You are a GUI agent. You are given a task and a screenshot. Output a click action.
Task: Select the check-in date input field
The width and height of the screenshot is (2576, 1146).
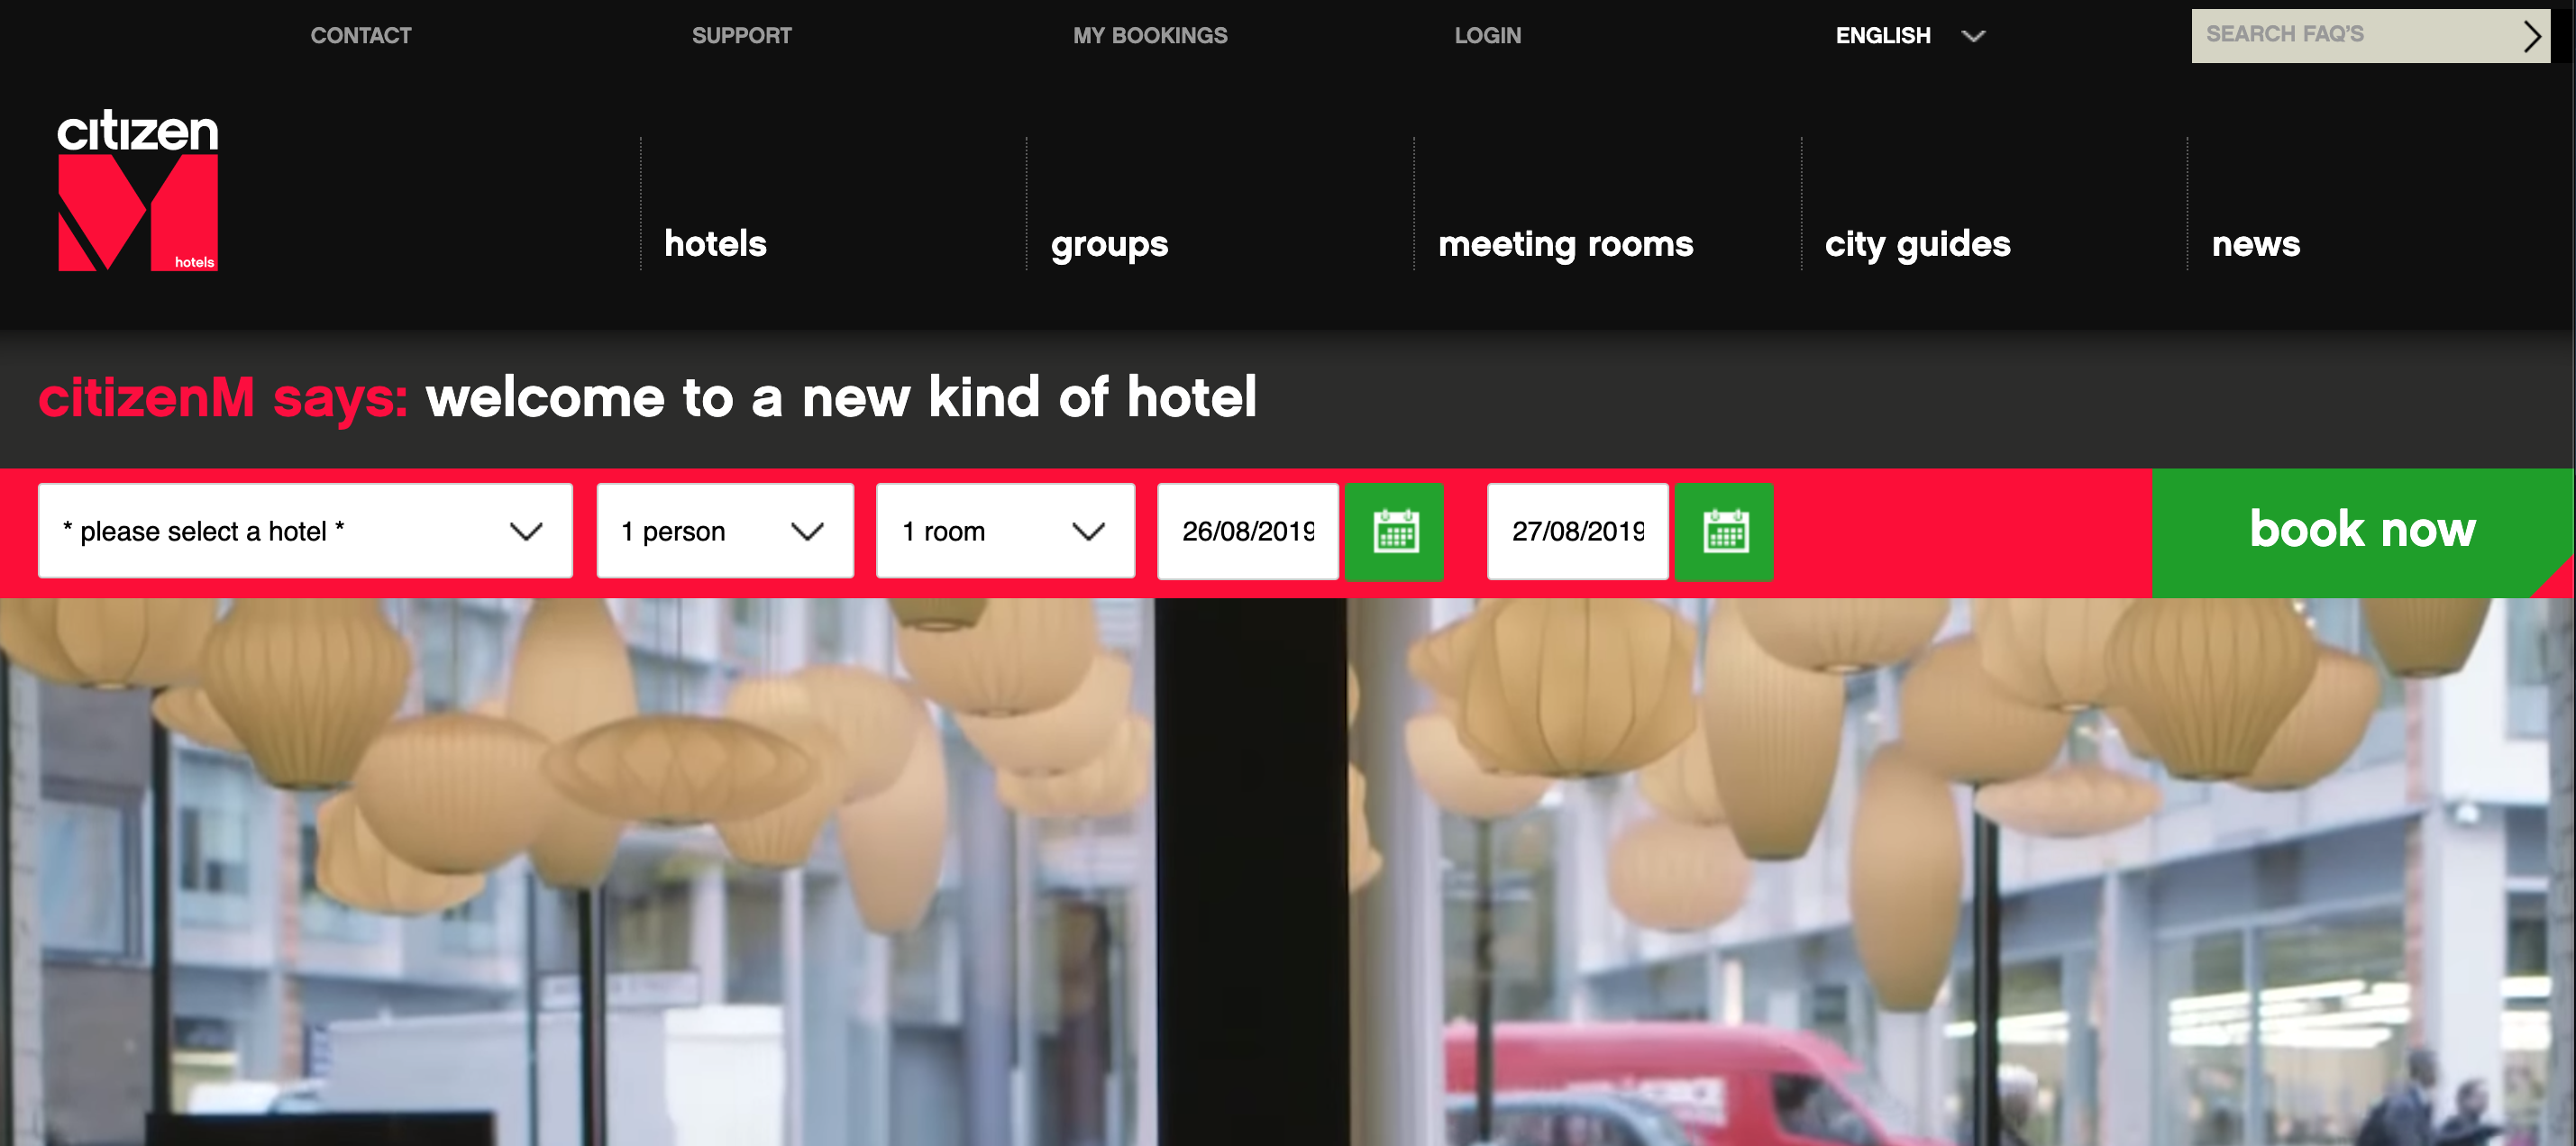click(1252, 532)
